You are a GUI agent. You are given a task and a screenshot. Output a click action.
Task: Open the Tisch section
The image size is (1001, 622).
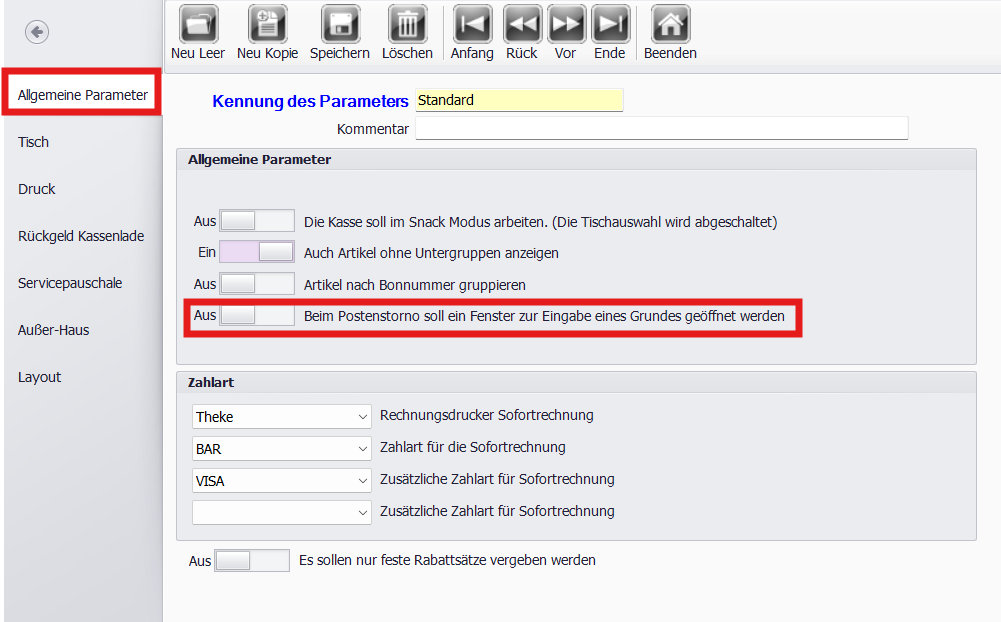(x=33, y=142)
